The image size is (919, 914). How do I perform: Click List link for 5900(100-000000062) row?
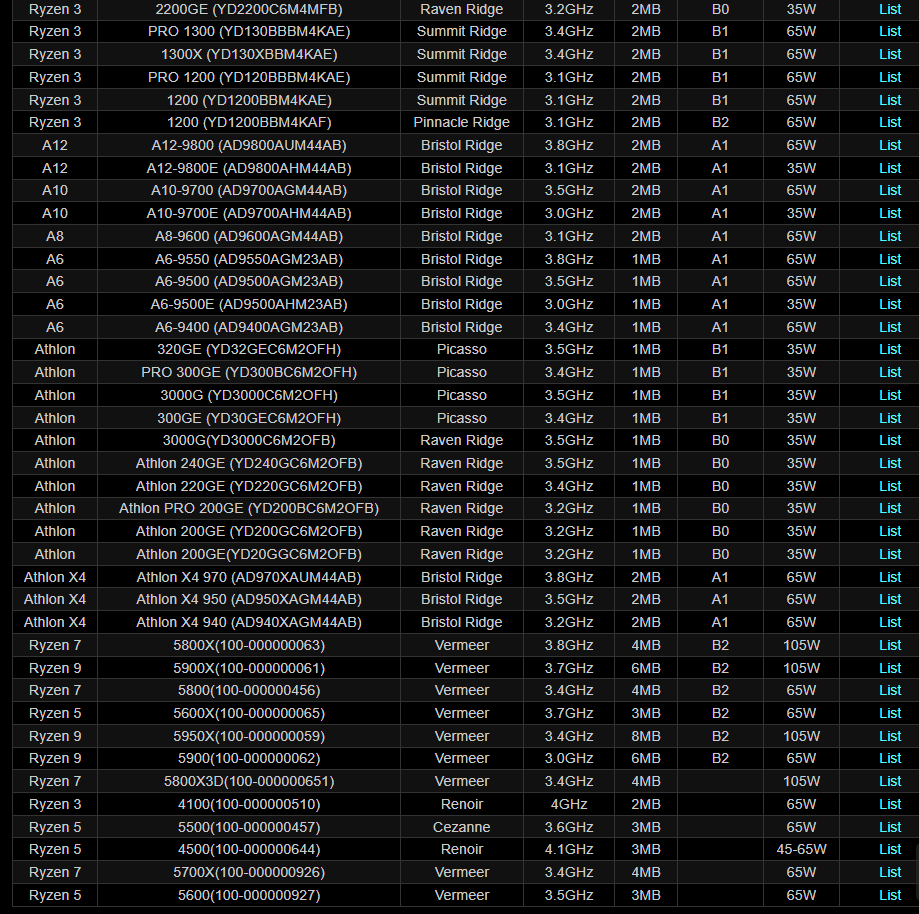890,758
